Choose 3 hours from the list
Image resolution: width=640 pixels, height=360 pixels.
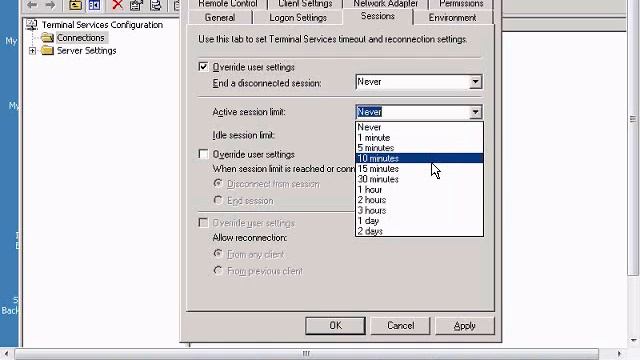419,210
